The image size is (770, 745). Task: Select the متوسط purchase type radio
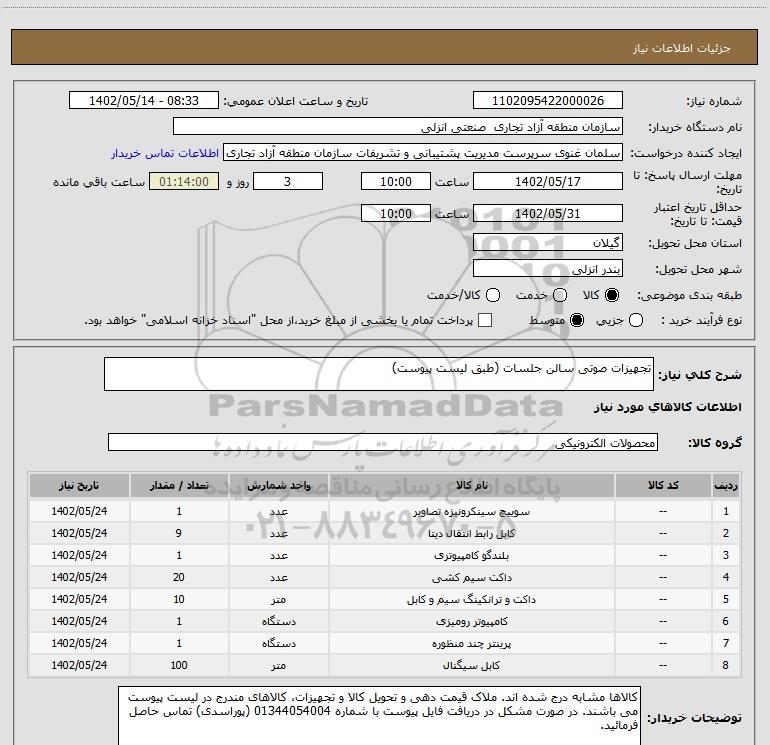point(577,321)
